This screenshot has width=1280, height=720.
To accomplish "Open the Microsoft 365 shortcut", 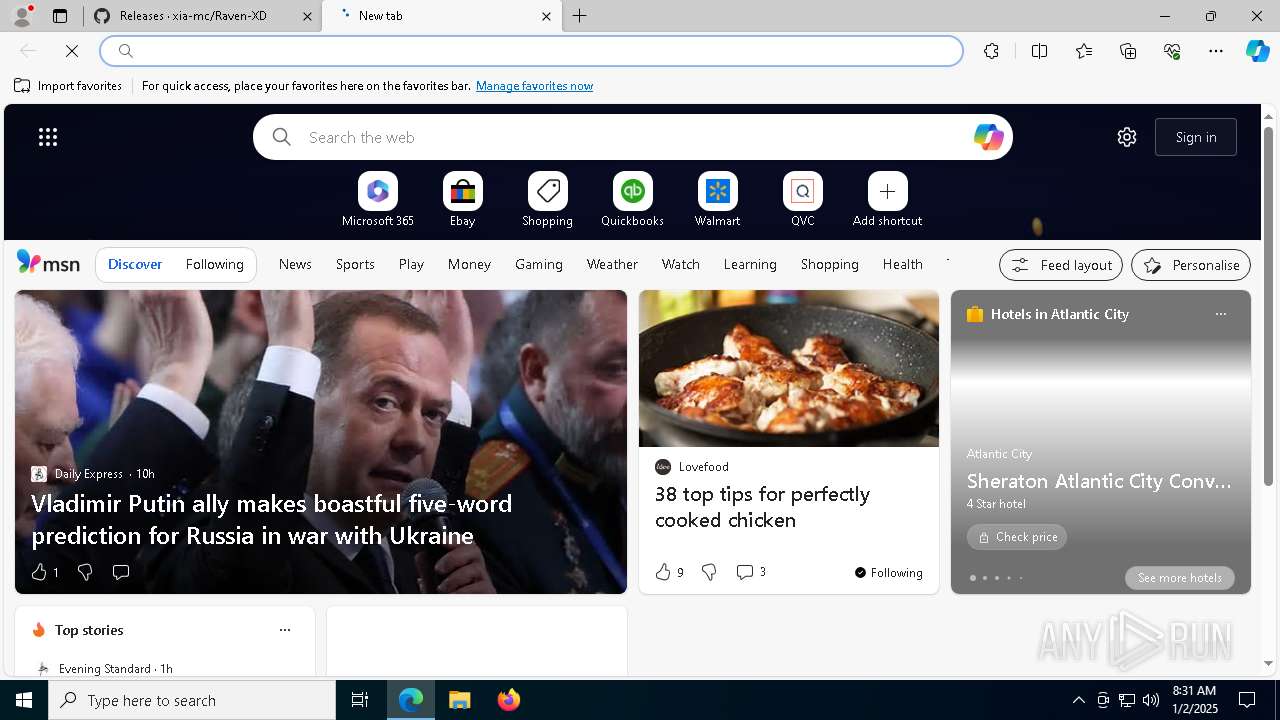I will (378, 200).
